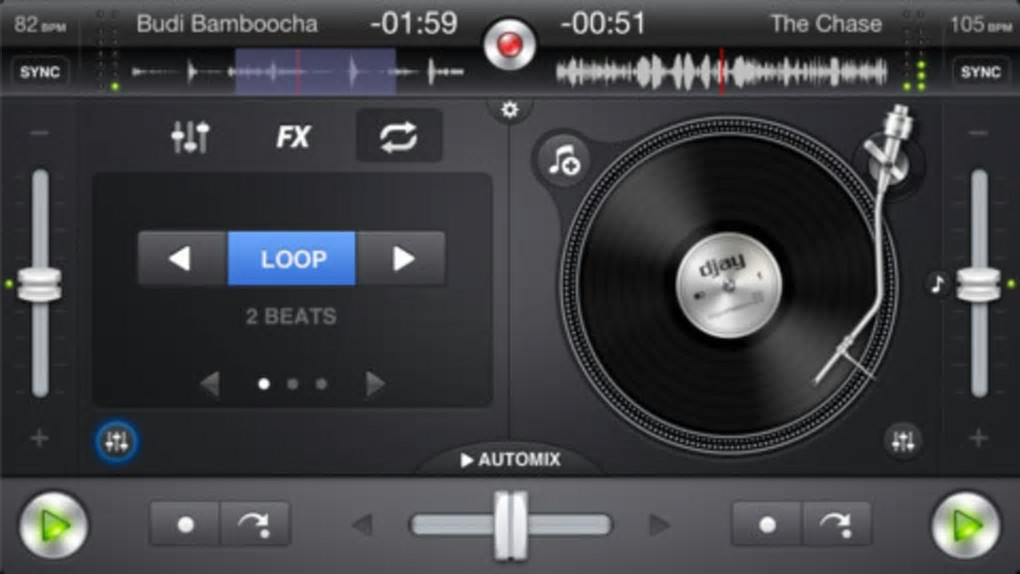
Task: Go to previous loop page arrow
Action: pyautogui.click(x=209, y=384)
